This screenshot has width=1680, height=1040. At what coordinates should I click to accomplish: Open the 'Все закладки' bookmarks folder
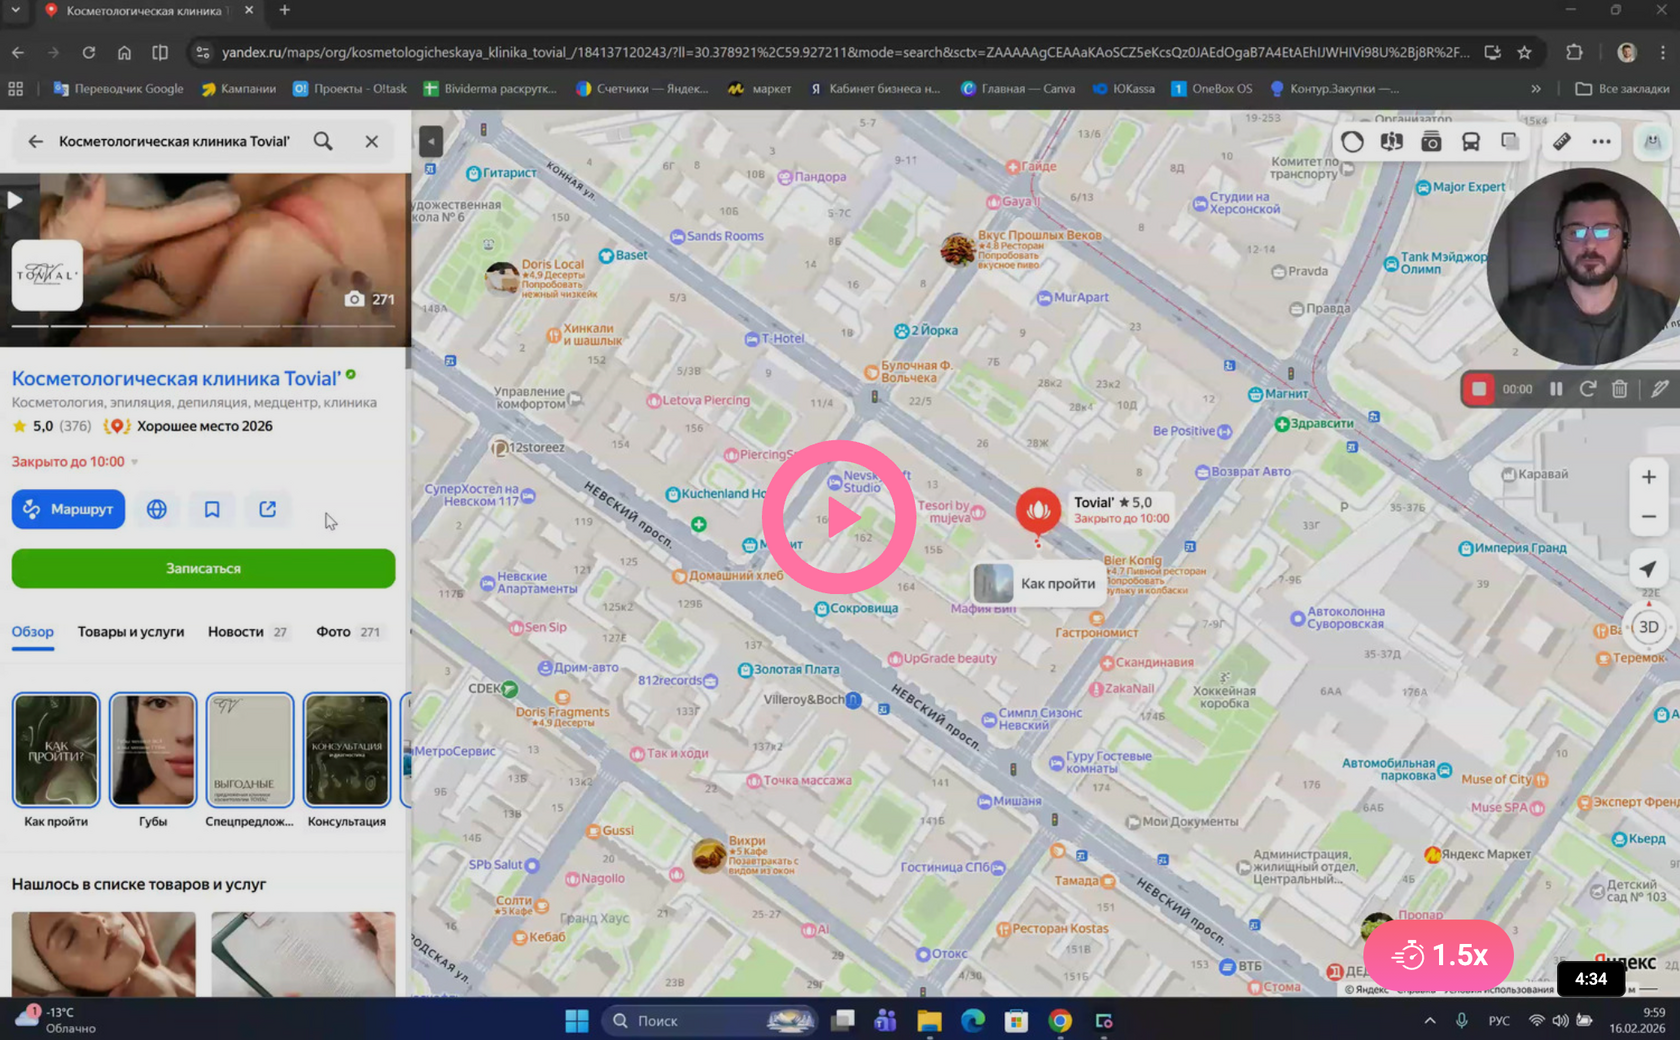[1622, 89]
